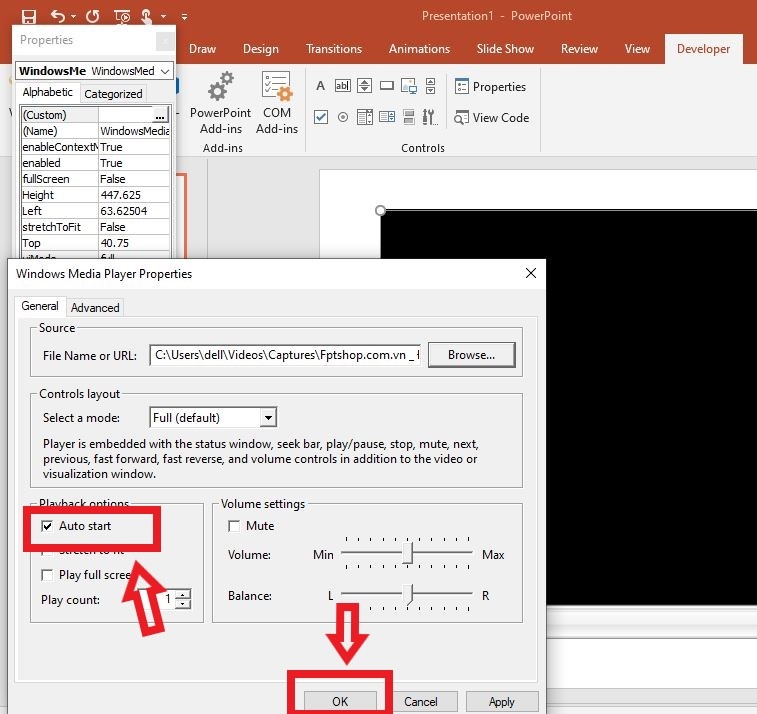
Task: Click the Volume slider handle
Action: click(408, 552)
